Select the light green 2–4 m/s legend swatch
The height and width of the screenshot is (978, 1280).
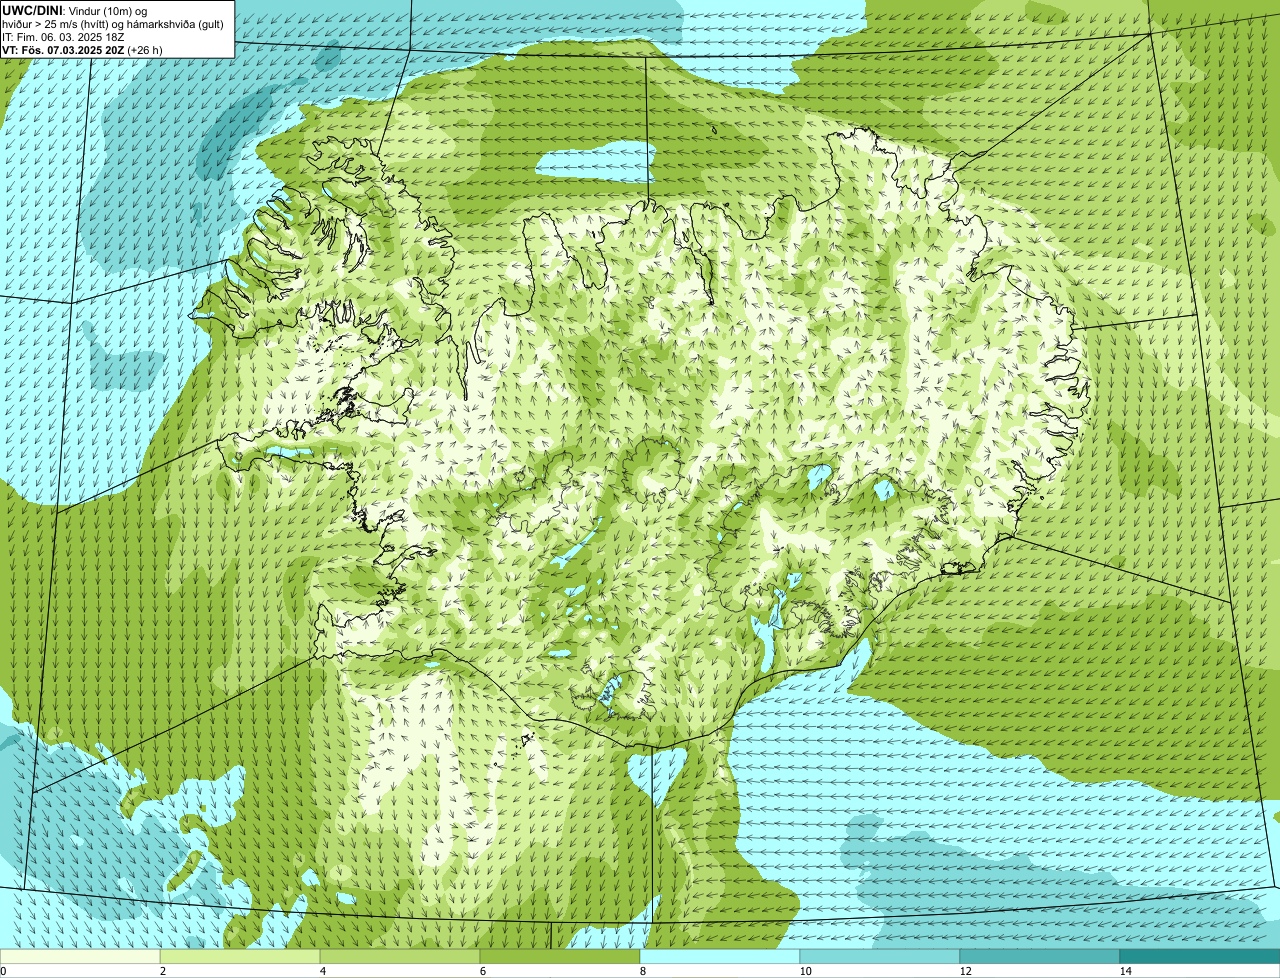tap(240, 956)
